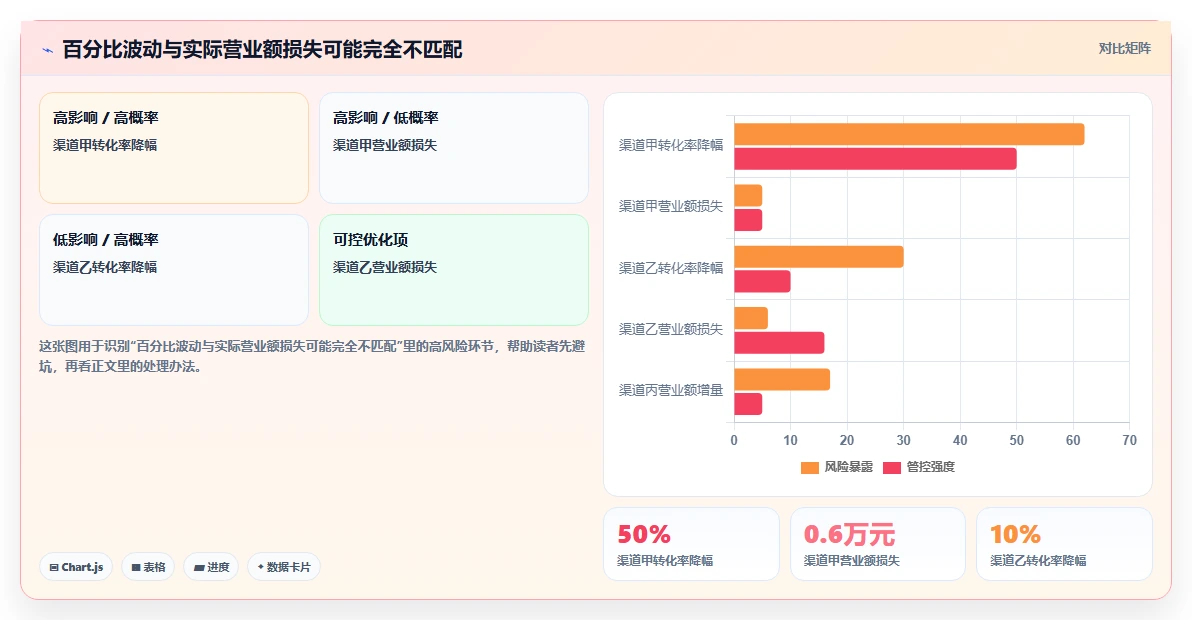Click y-axis label 渠道甲营业额损失 in chart
Viewport: 1192px width, 620px height.
click(x=670, y=207)
